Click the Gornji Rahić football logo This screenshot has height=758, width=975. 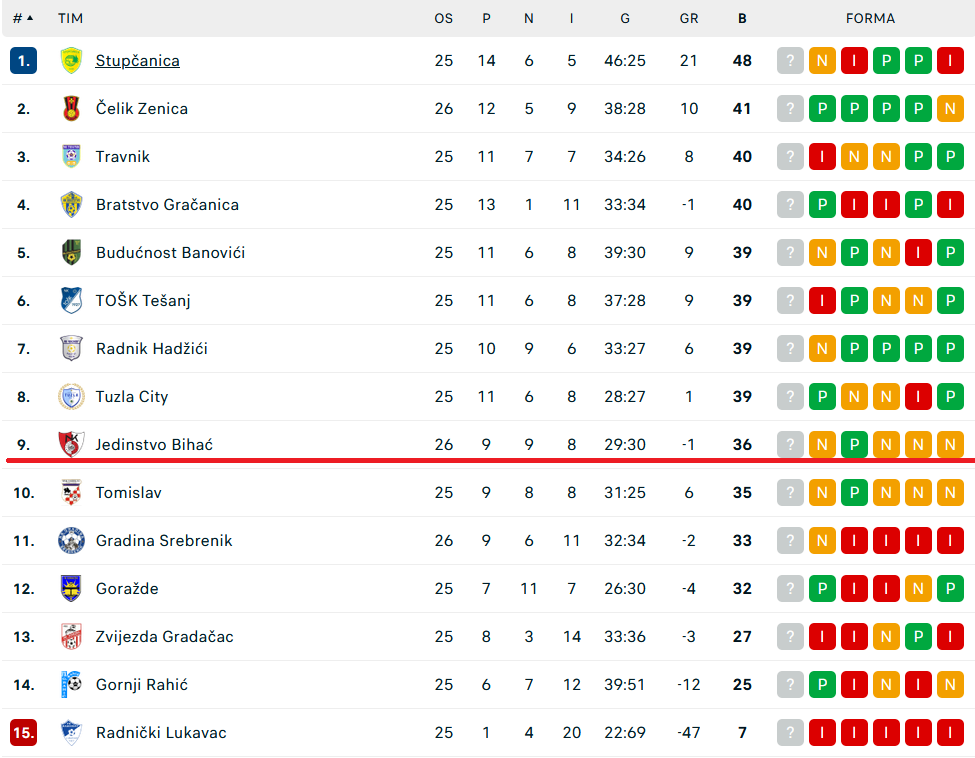(71, 685)
